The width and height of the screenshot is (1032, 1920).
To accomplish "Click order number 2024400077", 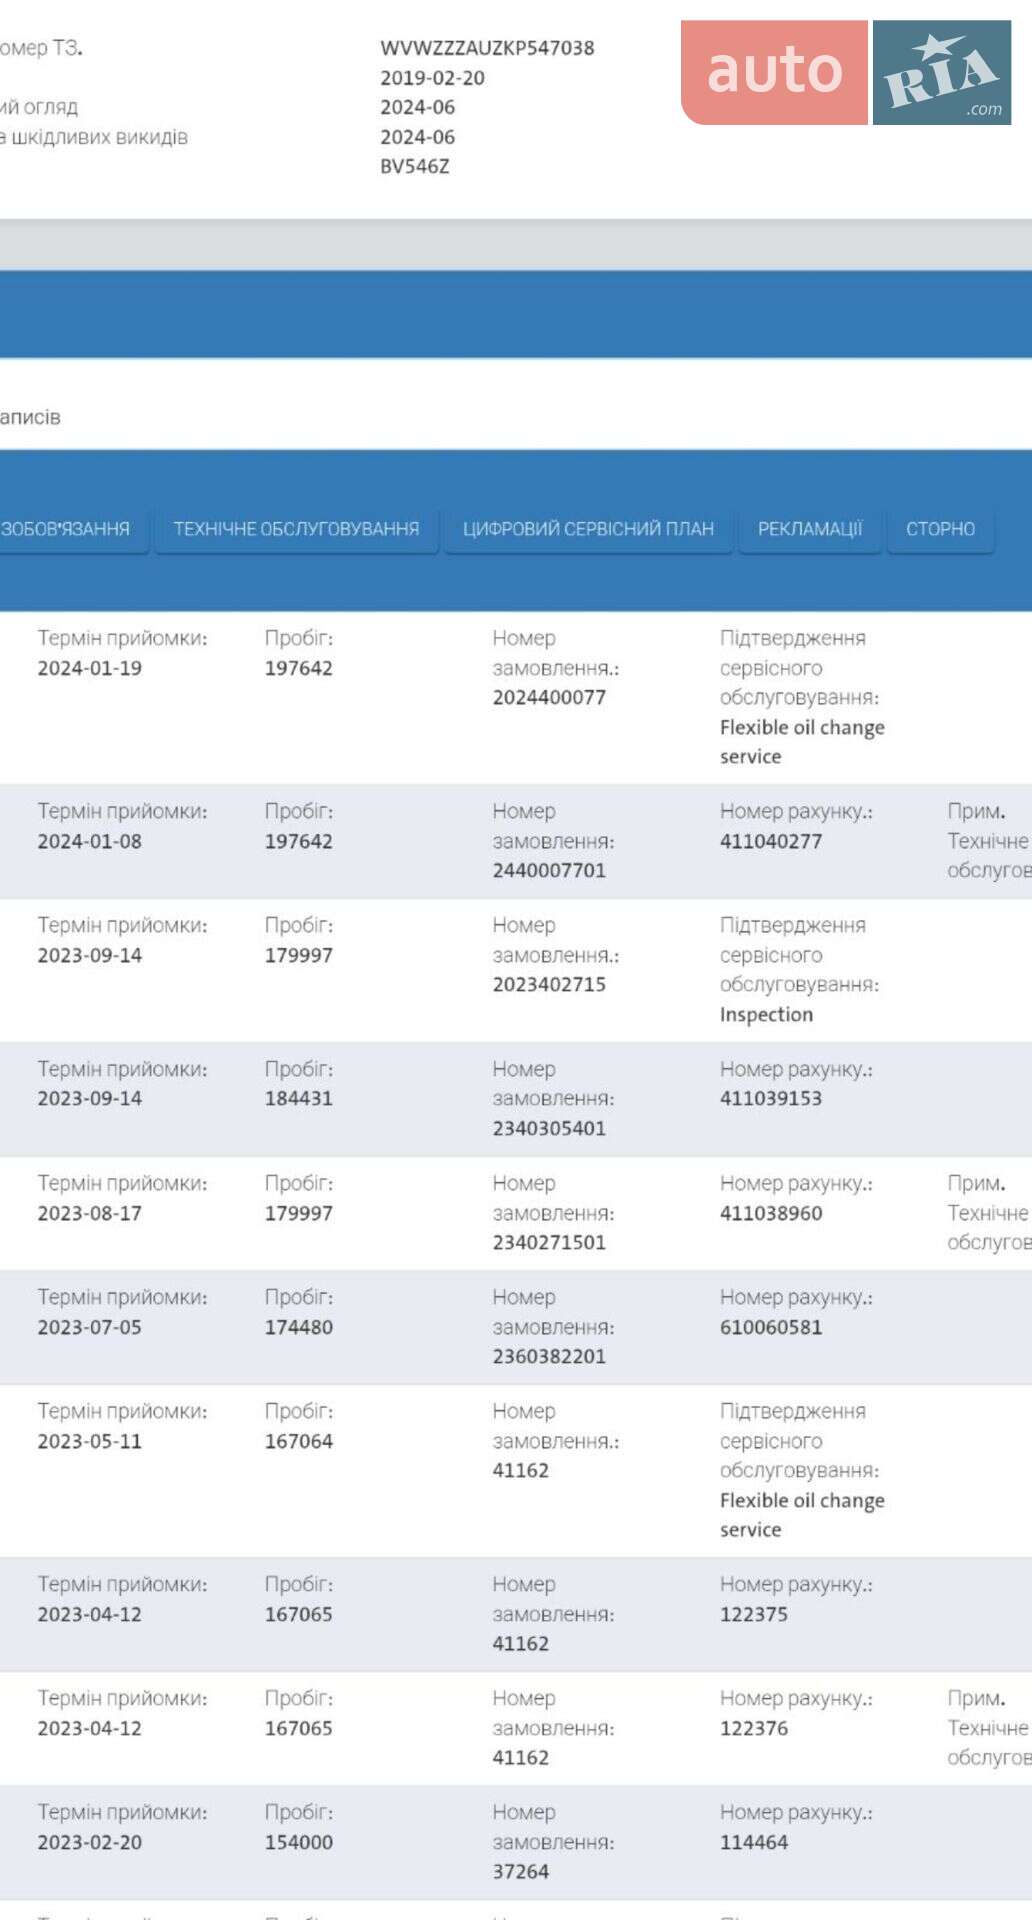I will pyautogui.click(x=549, y=697).
